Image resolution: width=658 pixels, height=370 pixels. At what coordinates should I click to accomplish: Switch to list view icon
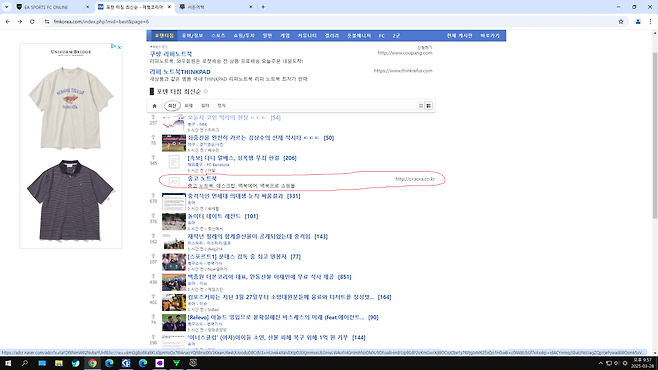pyautogui.click(x=421, y=106)
